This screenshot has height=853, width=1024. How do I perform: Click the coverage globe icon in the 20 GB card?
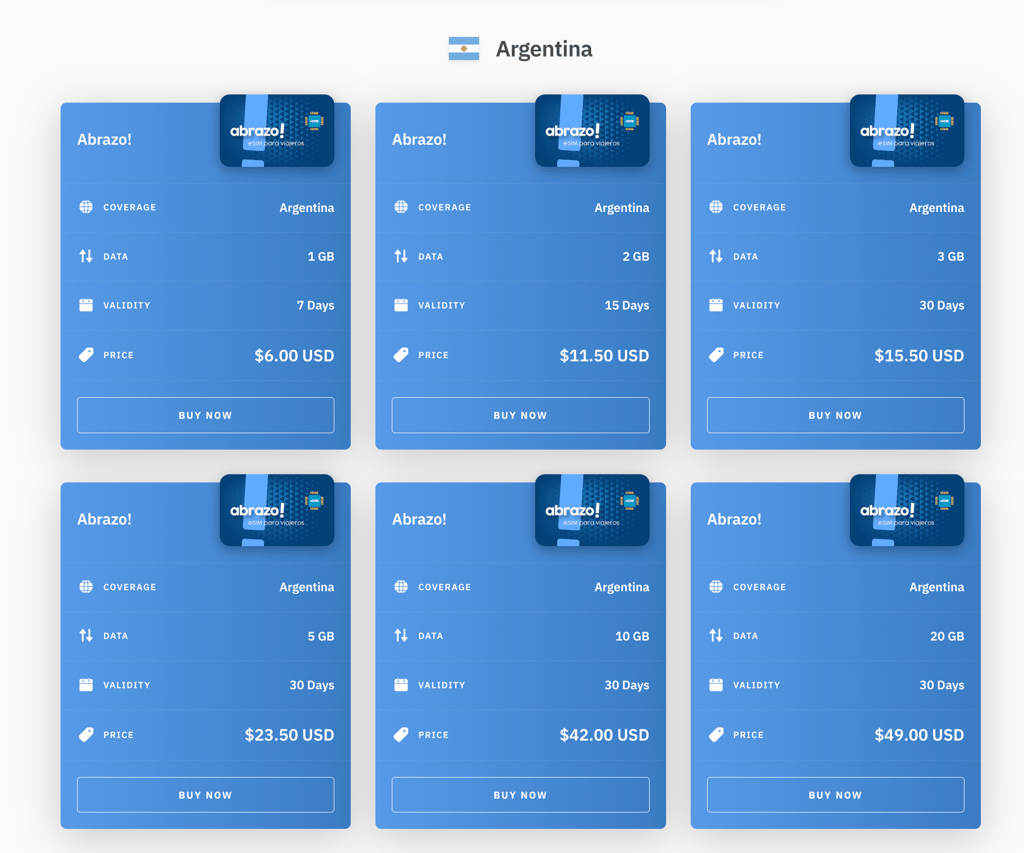716,587
